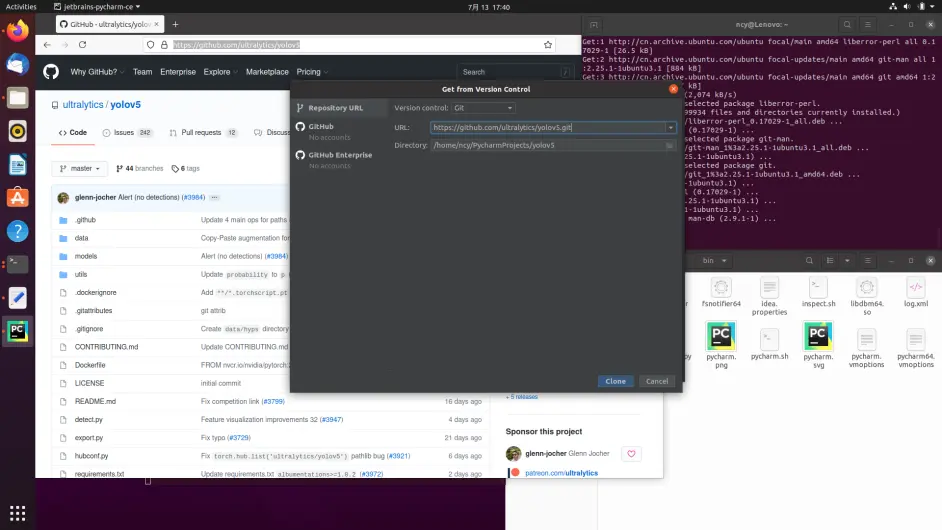This screenshot has height=530, width=942.
Task: Open the master branch dropdown
Action: pyautogui.click(x=79, y=169)
